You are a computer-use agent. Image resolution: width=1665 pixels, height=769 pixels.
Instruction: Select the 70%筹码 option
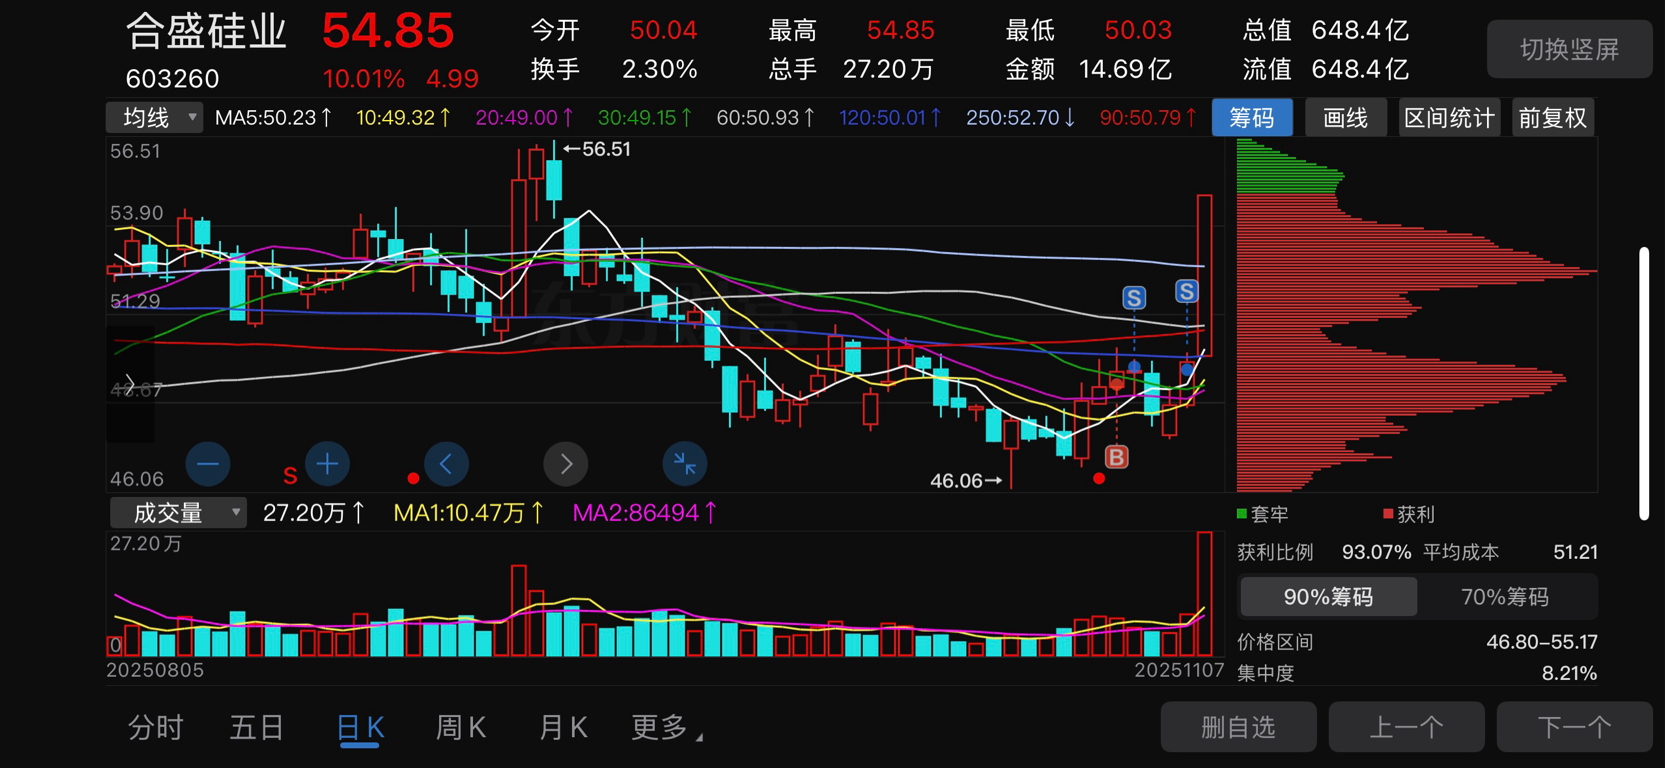1505,597
